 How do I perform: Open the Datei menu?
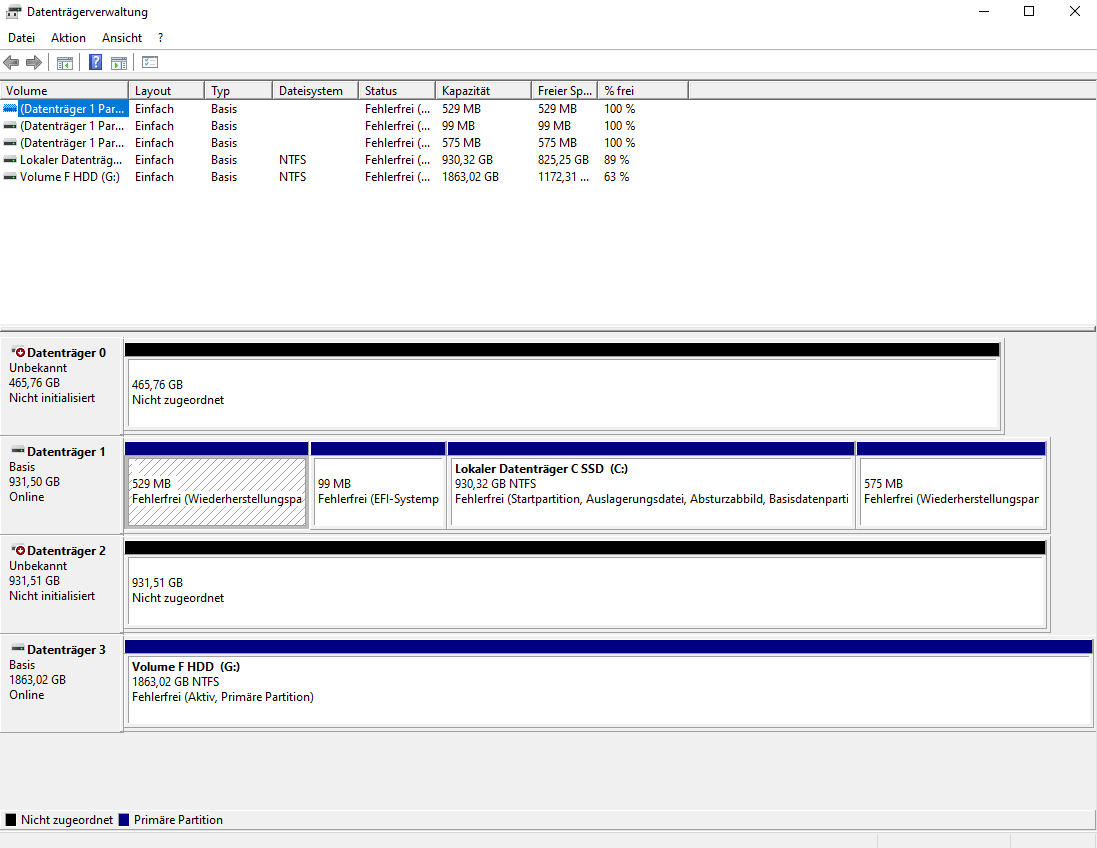click(22, 38)
